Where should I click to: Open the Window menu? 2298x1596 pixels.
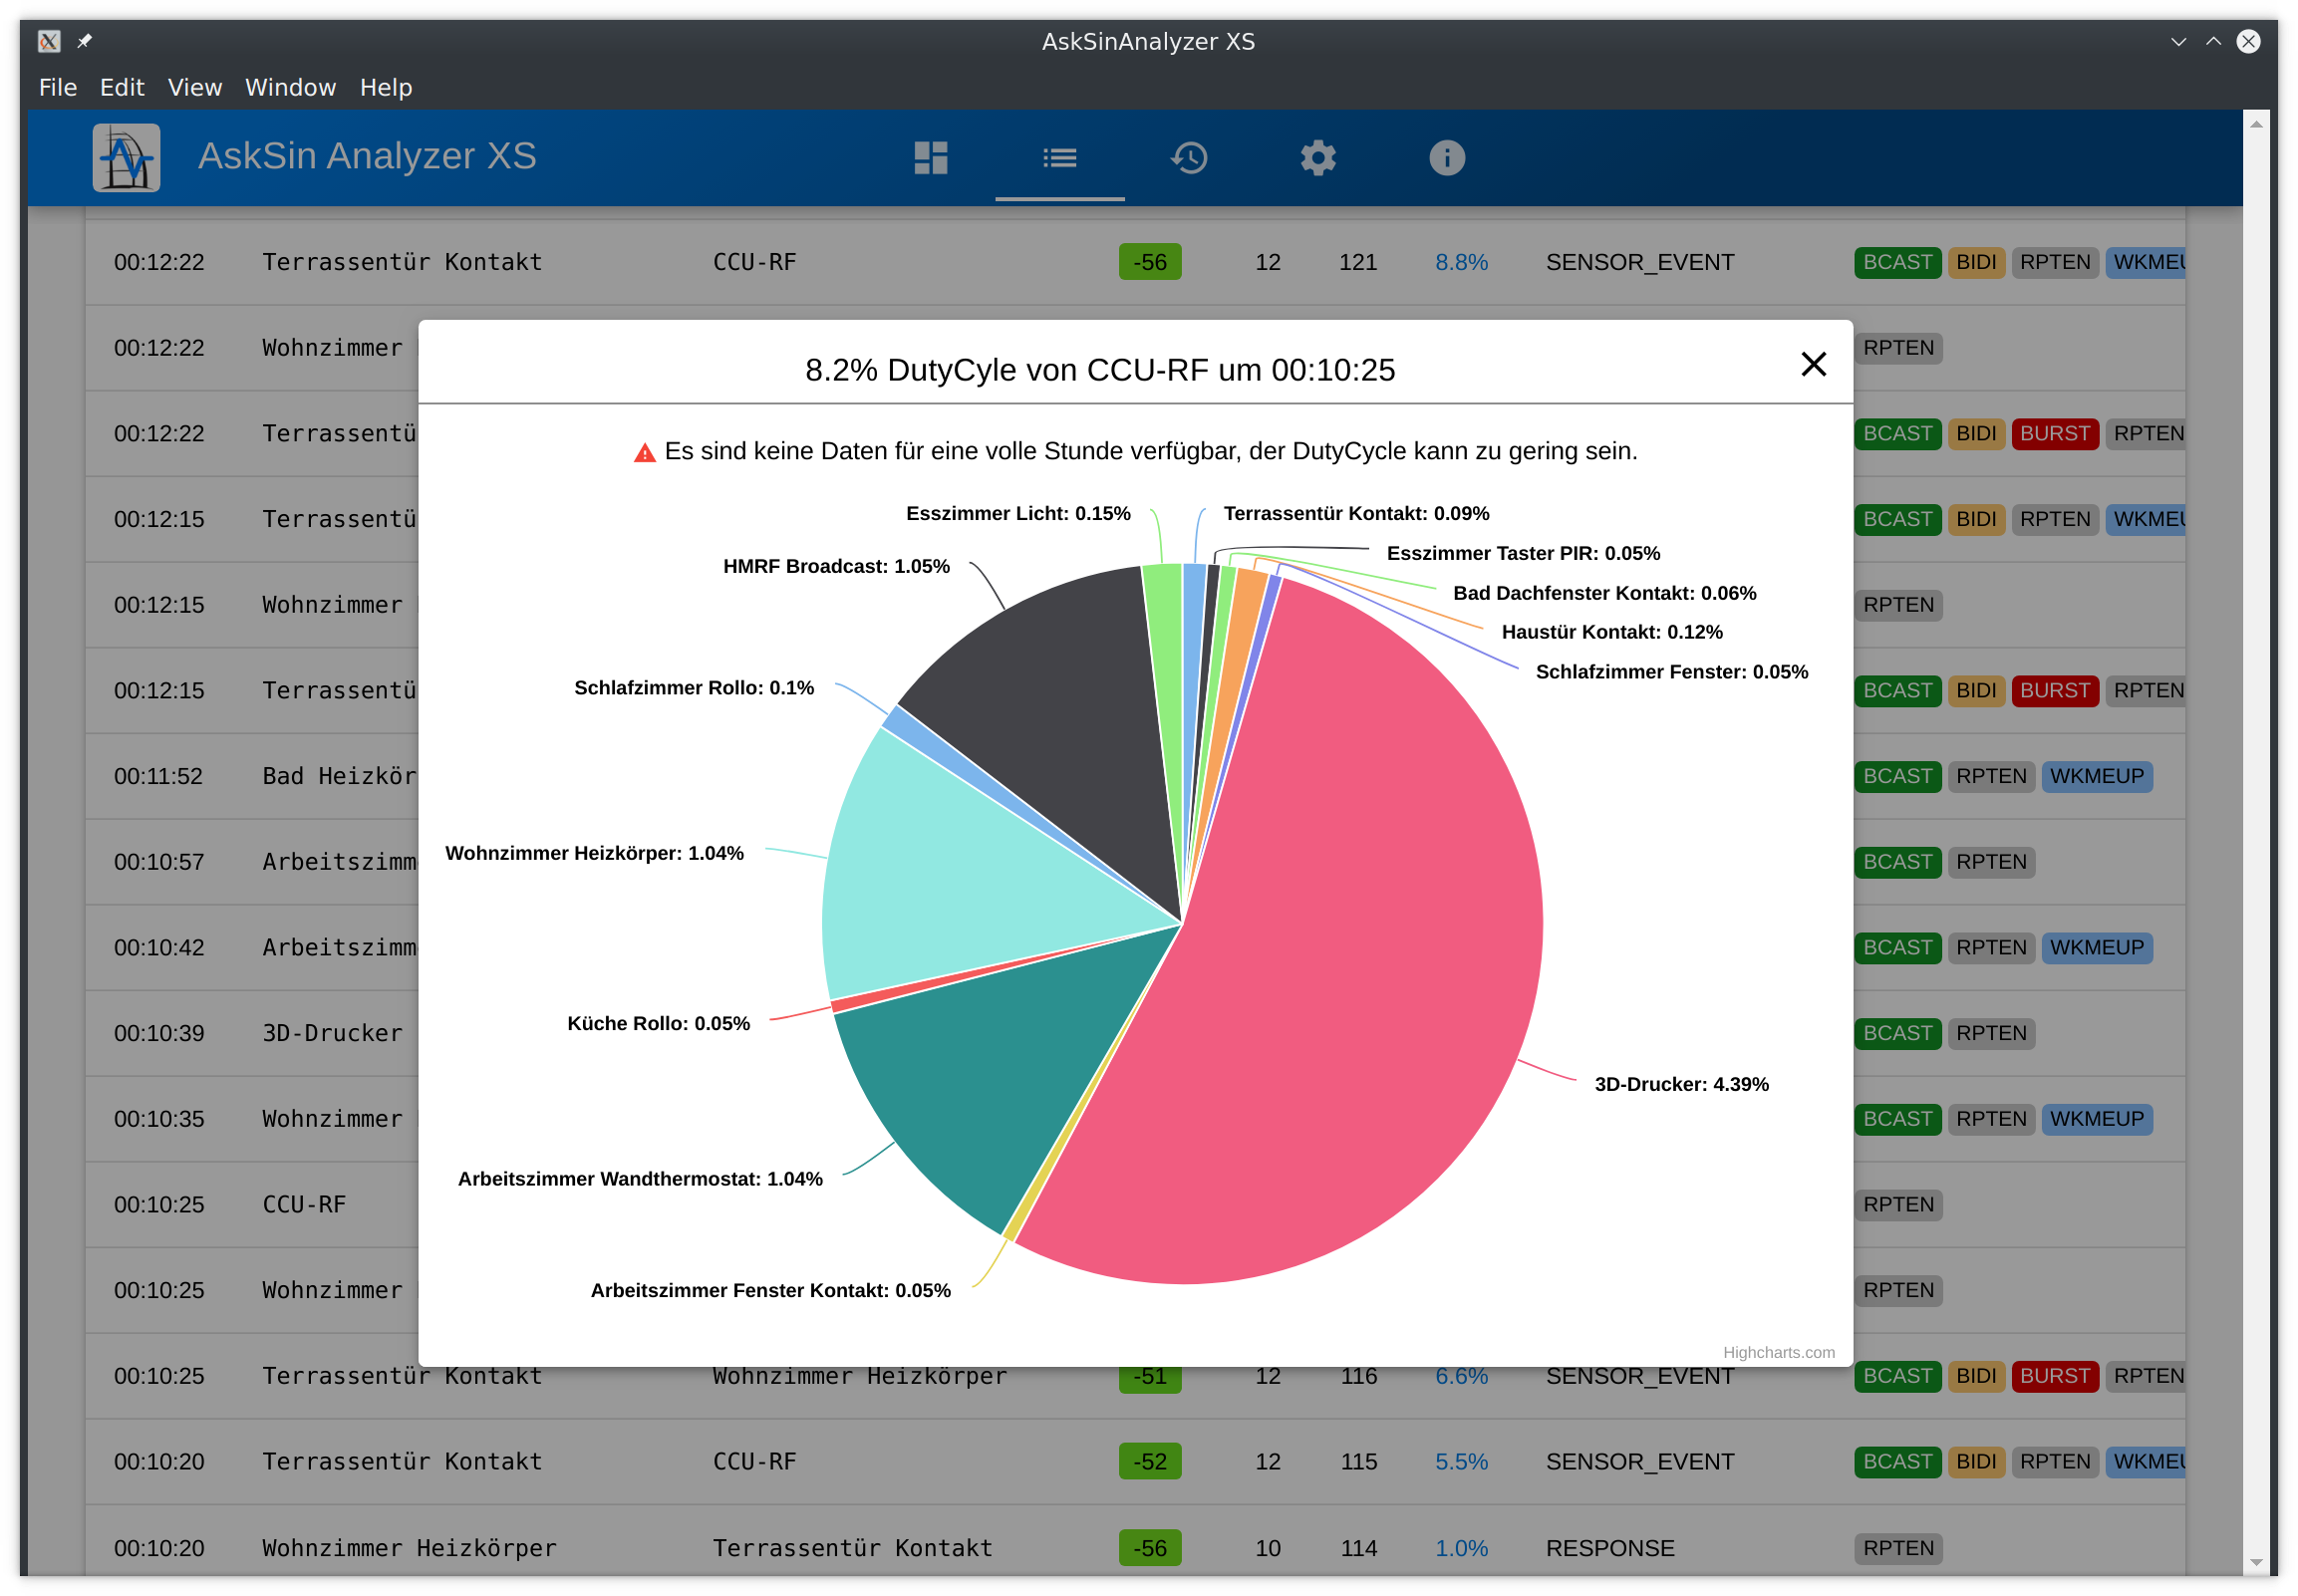point(290,88)
